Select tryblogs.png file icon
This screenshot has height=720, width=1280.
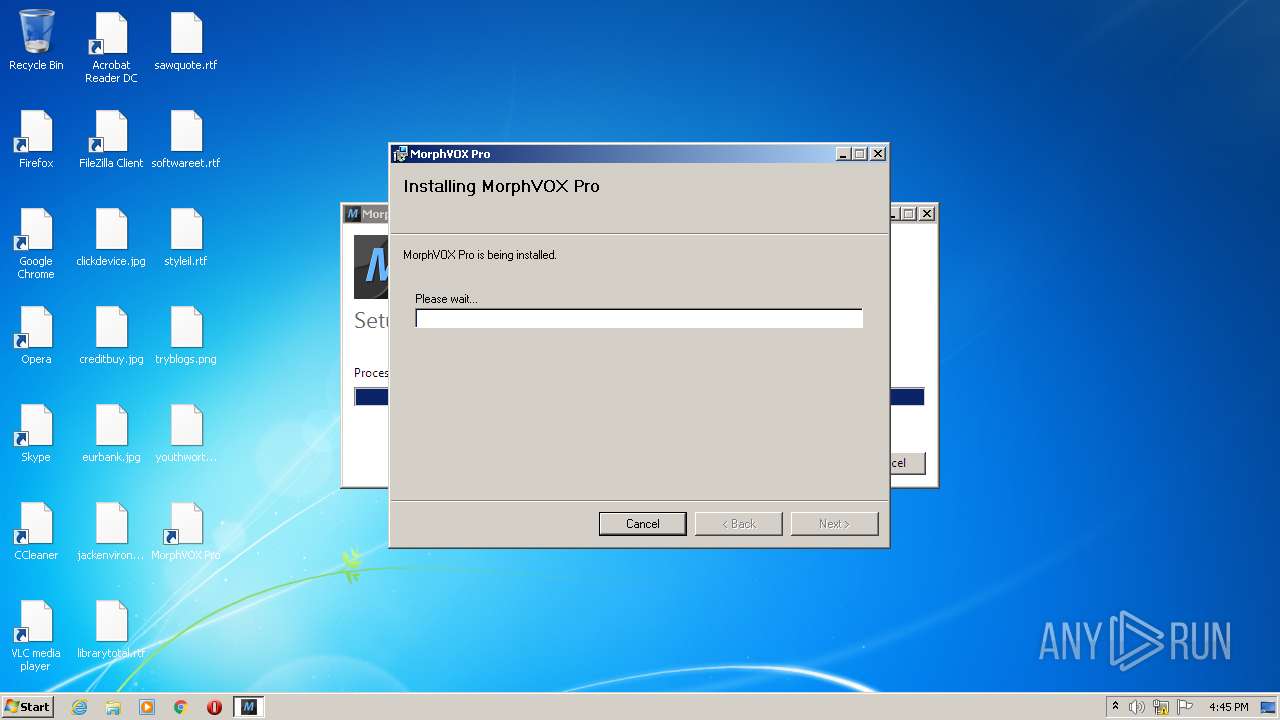click(x=186, y=334)
